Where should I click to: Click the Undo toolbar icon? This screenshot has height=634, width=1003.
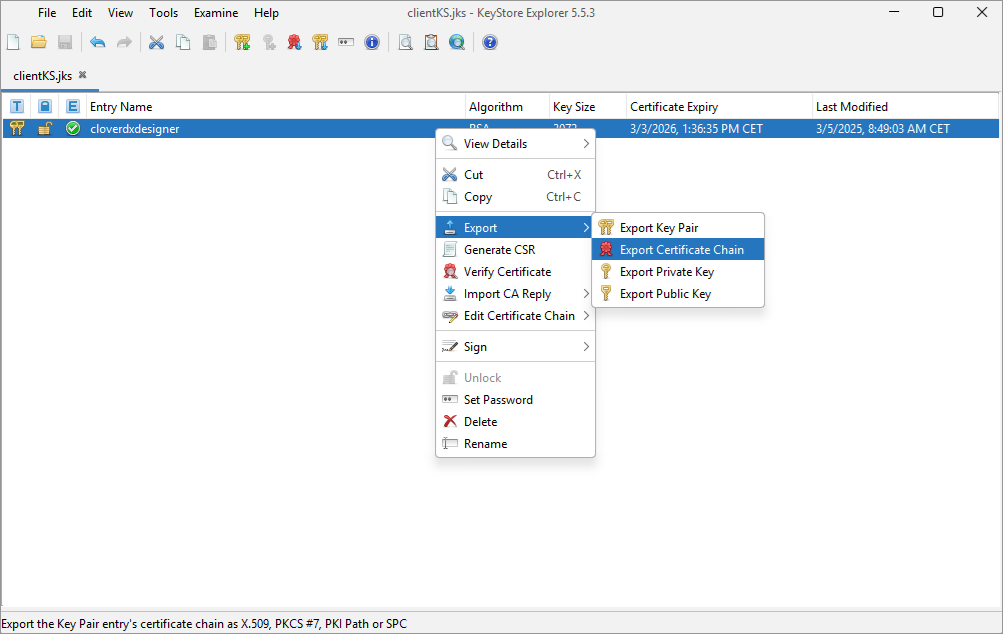pyautogui.click(x=97, y=42)
